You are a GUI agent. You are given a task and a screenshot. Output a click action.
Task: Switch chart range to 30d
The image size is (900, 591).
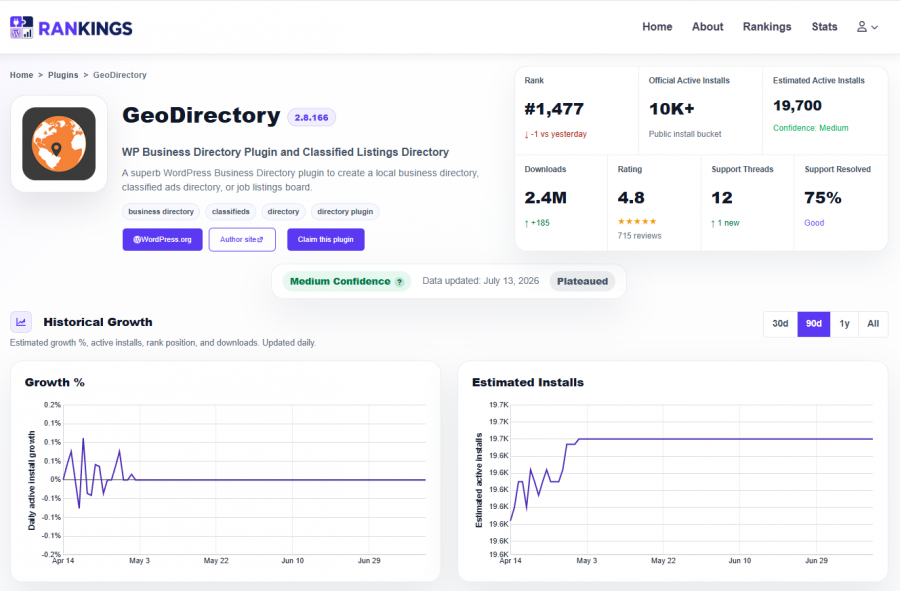pyautogui.click(x=780, y=324)
